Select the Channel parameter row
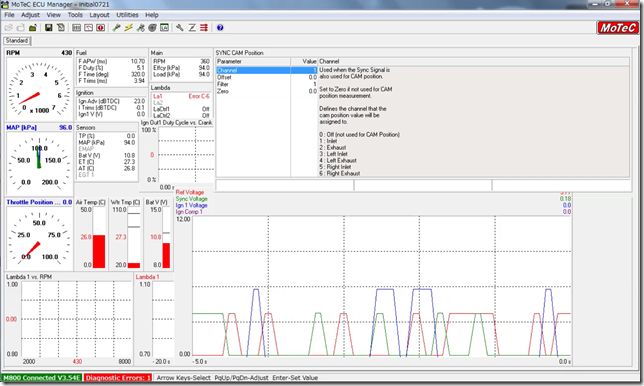 pyautogui.click(x=267, y=70)
